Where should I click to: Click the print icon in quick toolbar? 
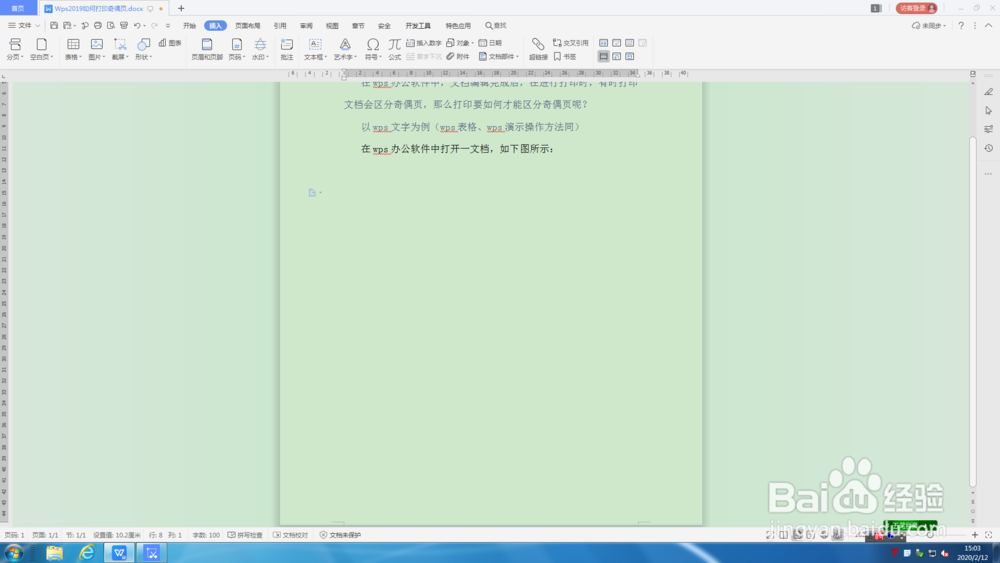98,26
